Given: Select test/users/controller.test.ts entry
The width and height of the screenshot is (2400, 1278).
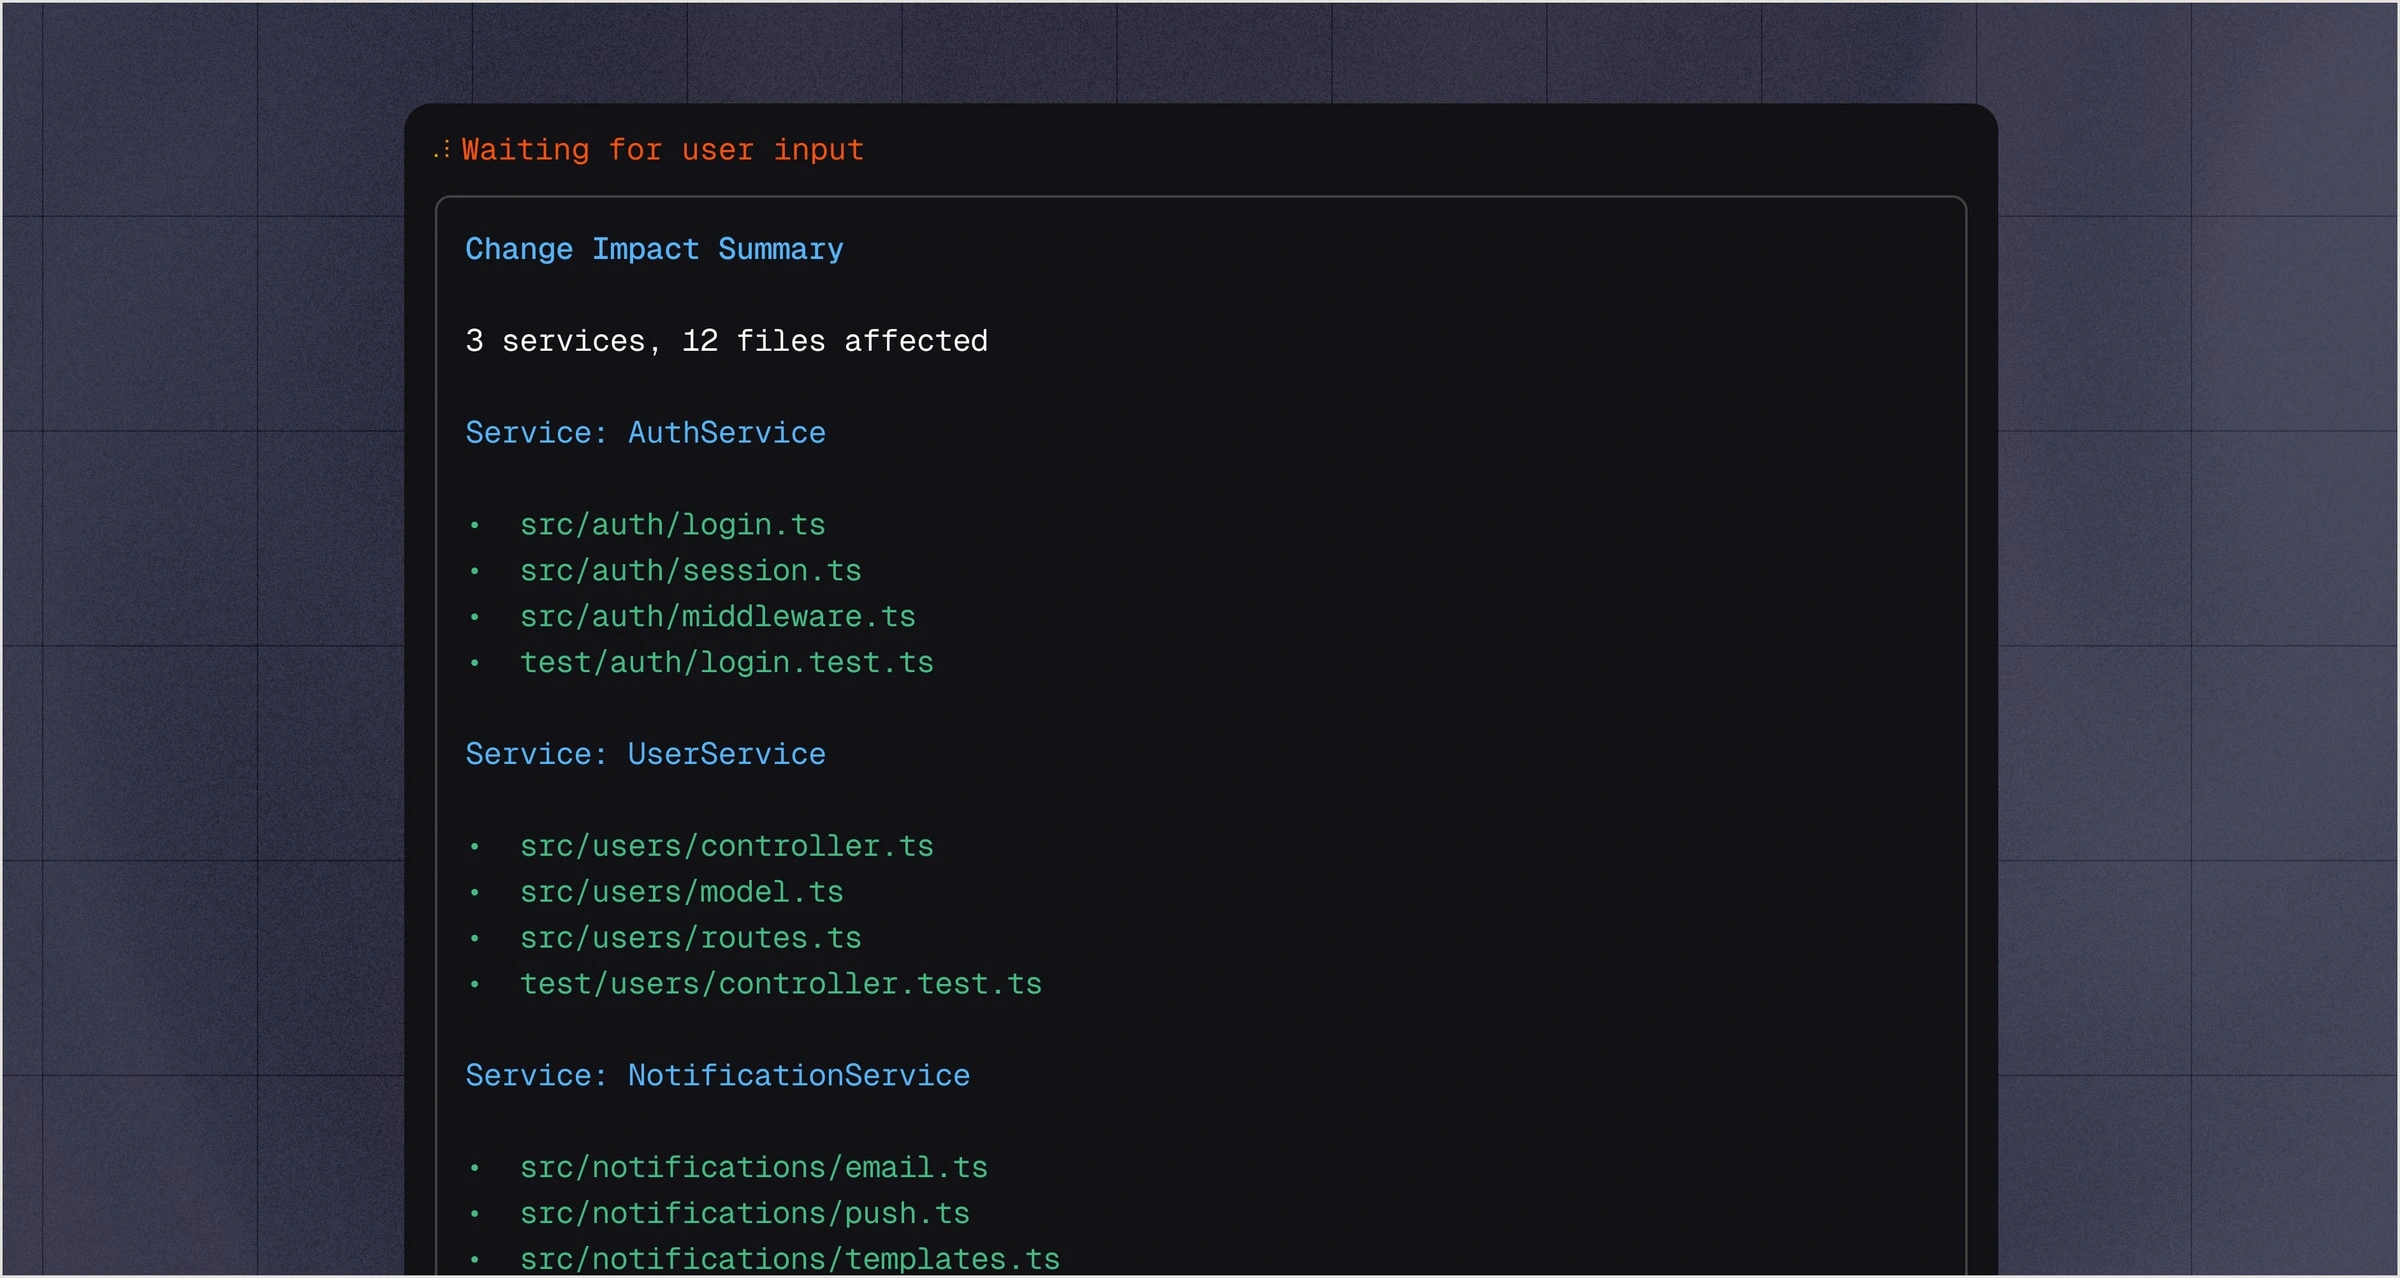Looking at the screenshot, I should 780,984.
